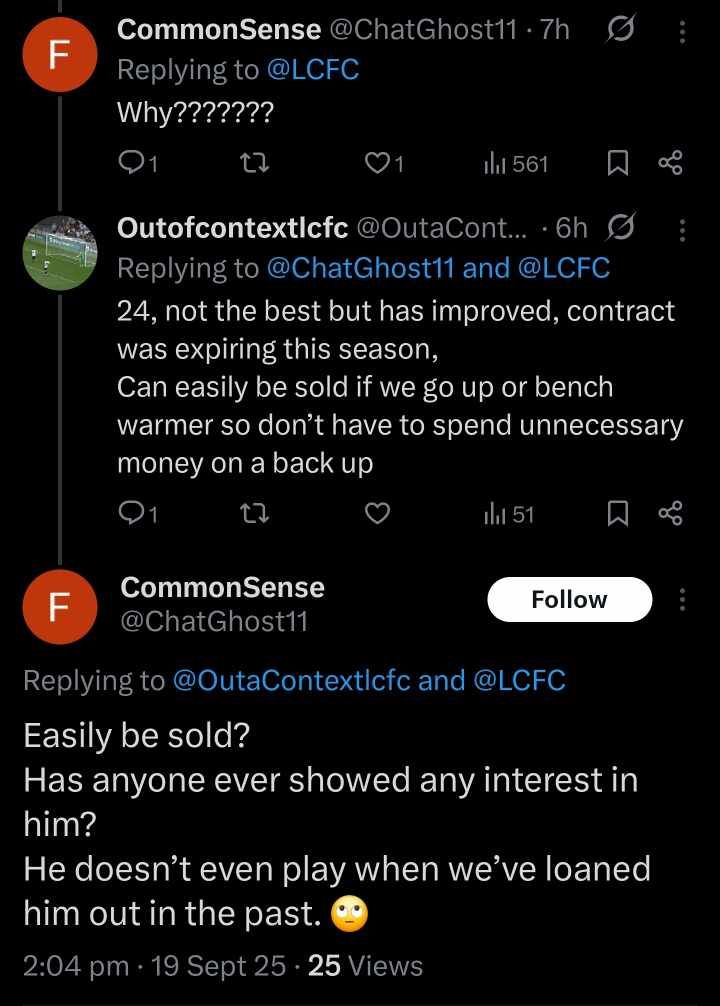Open Grok icon on CommonSense's first tweet
Viewport: 720px width, 1006px height.
point(620,31)
